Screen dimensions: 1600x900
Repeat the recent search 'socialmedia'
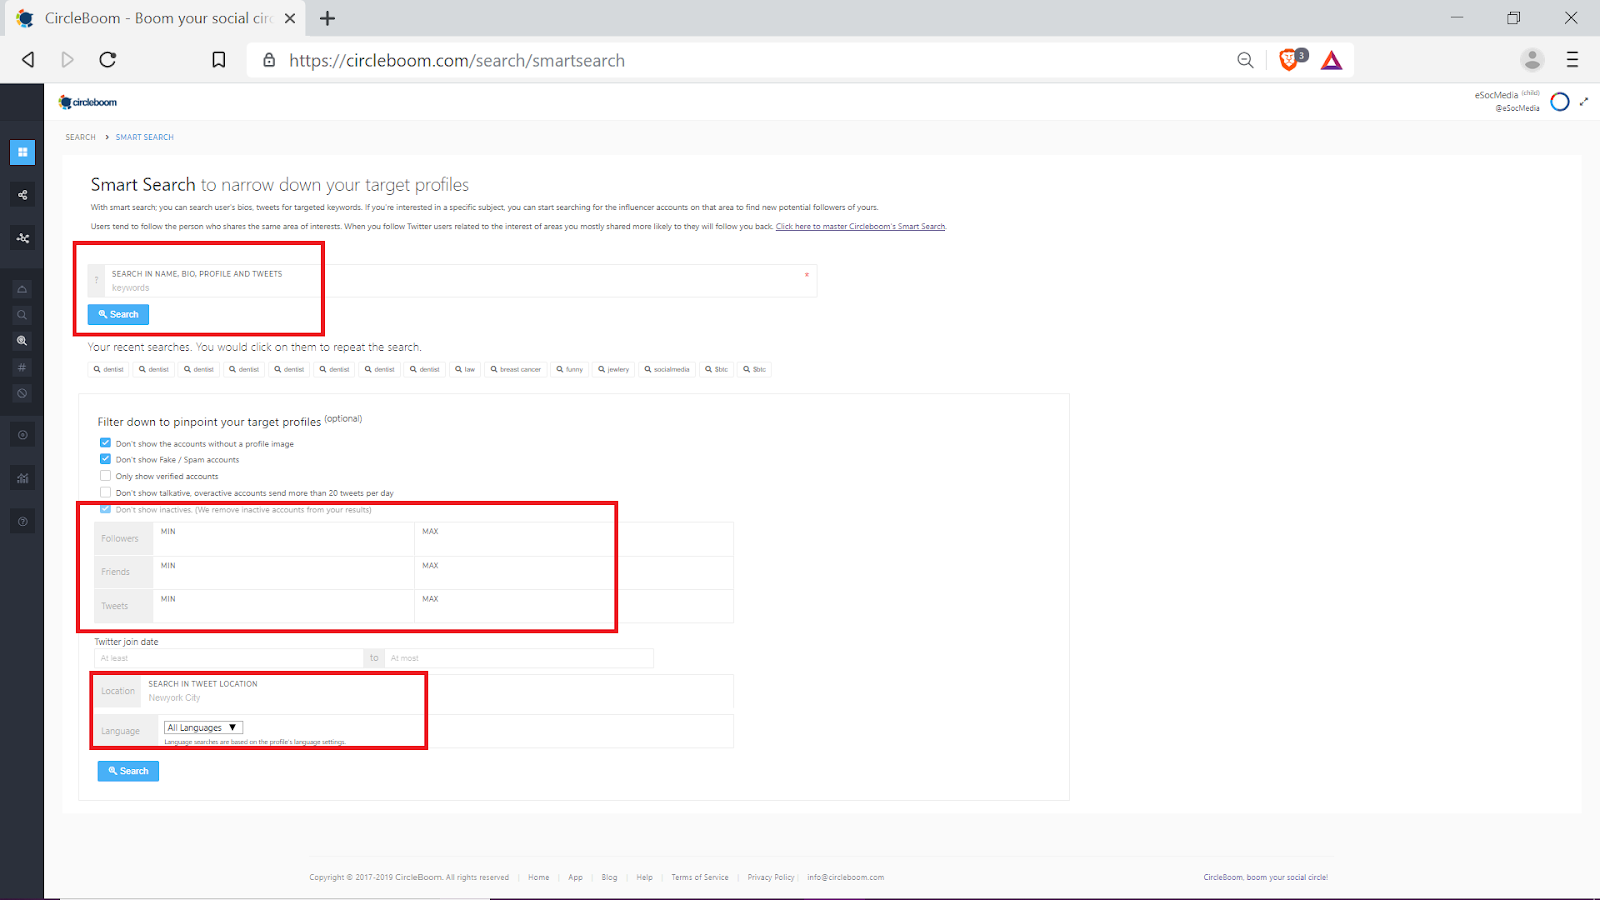(667, 369)
